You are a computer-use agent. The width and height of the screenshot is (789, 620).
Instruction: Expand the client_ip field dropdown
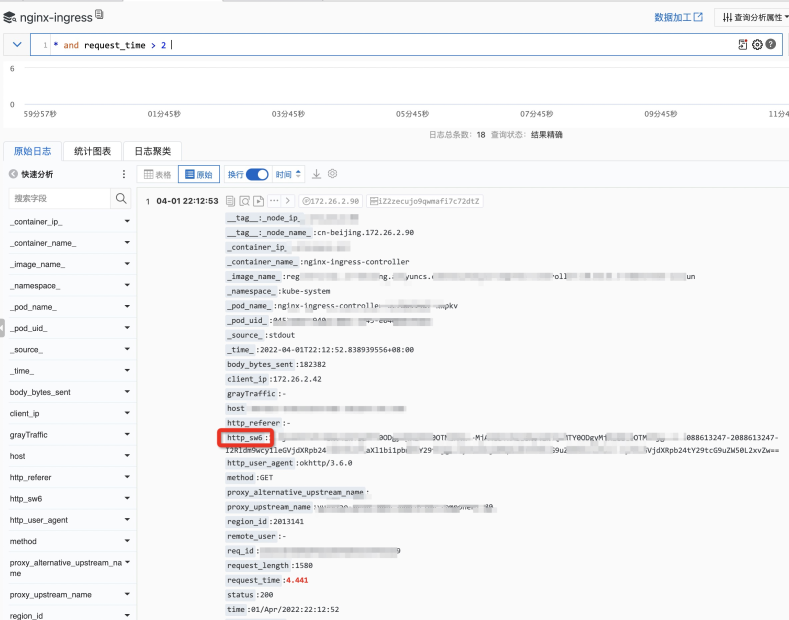(127, 413)
